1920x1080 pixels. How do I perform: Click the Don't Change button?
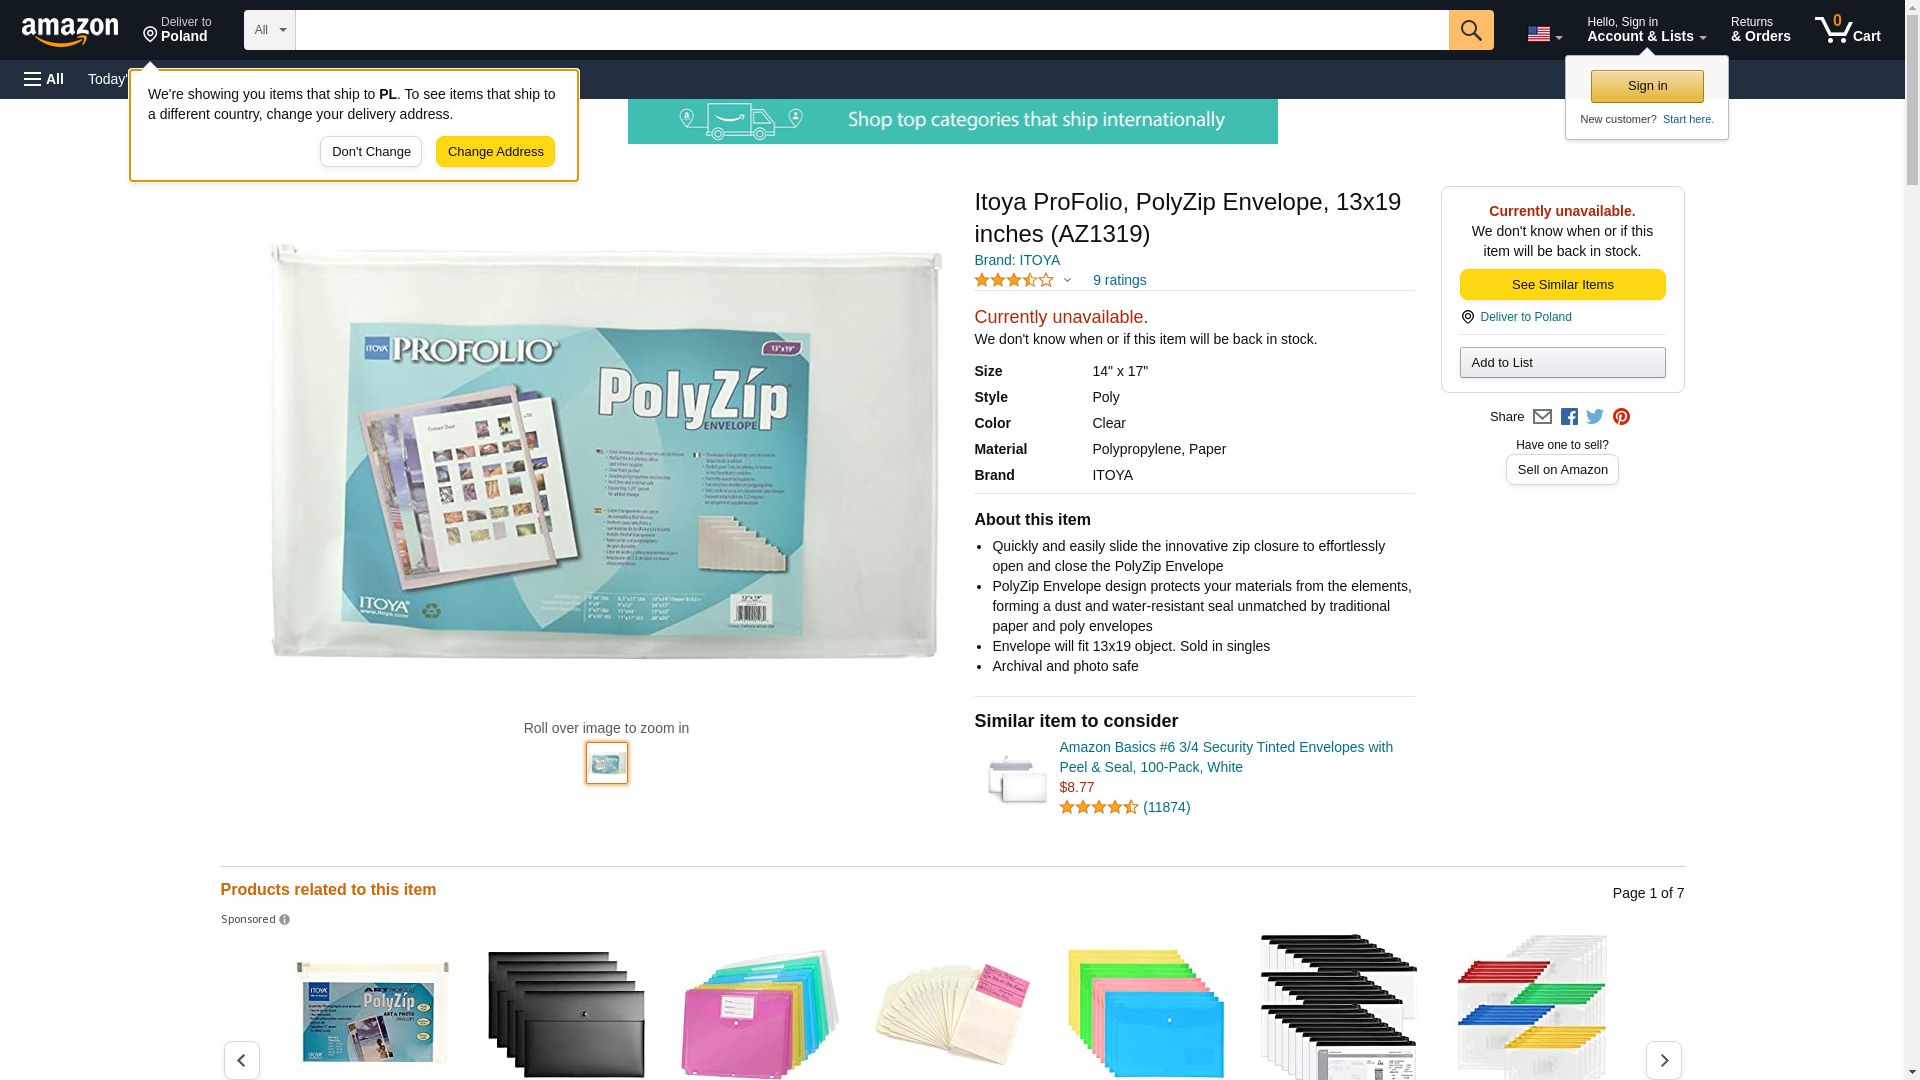click(x=371, y=152)
